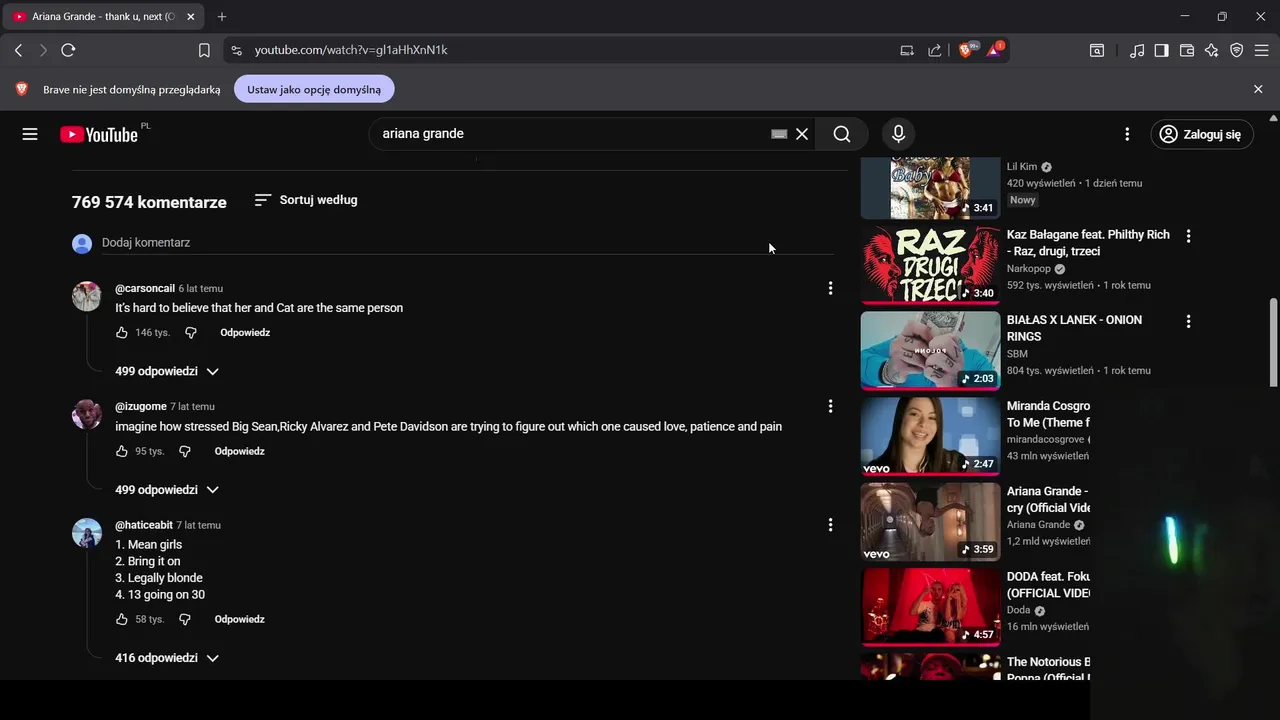
Task: Click the search magnifier button
Action: click(842, 134)
